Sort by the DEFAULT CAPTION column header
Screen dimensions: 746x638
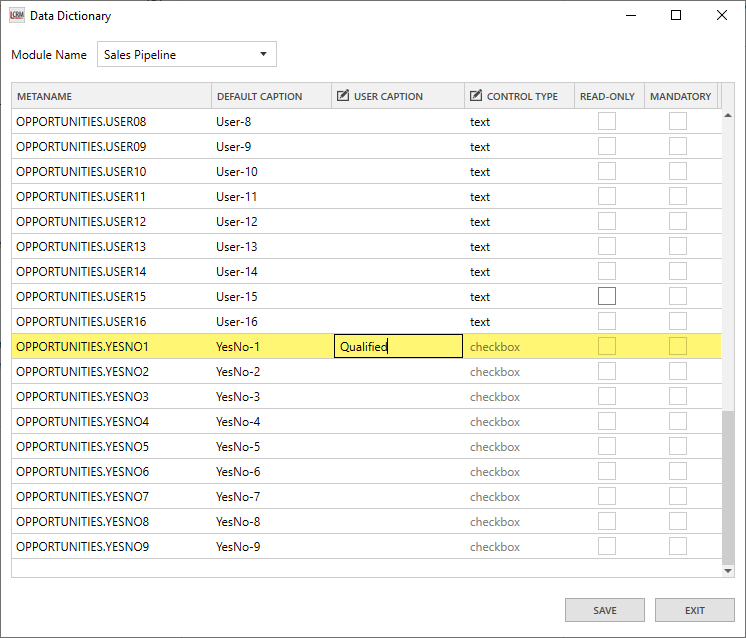[270, 96]
